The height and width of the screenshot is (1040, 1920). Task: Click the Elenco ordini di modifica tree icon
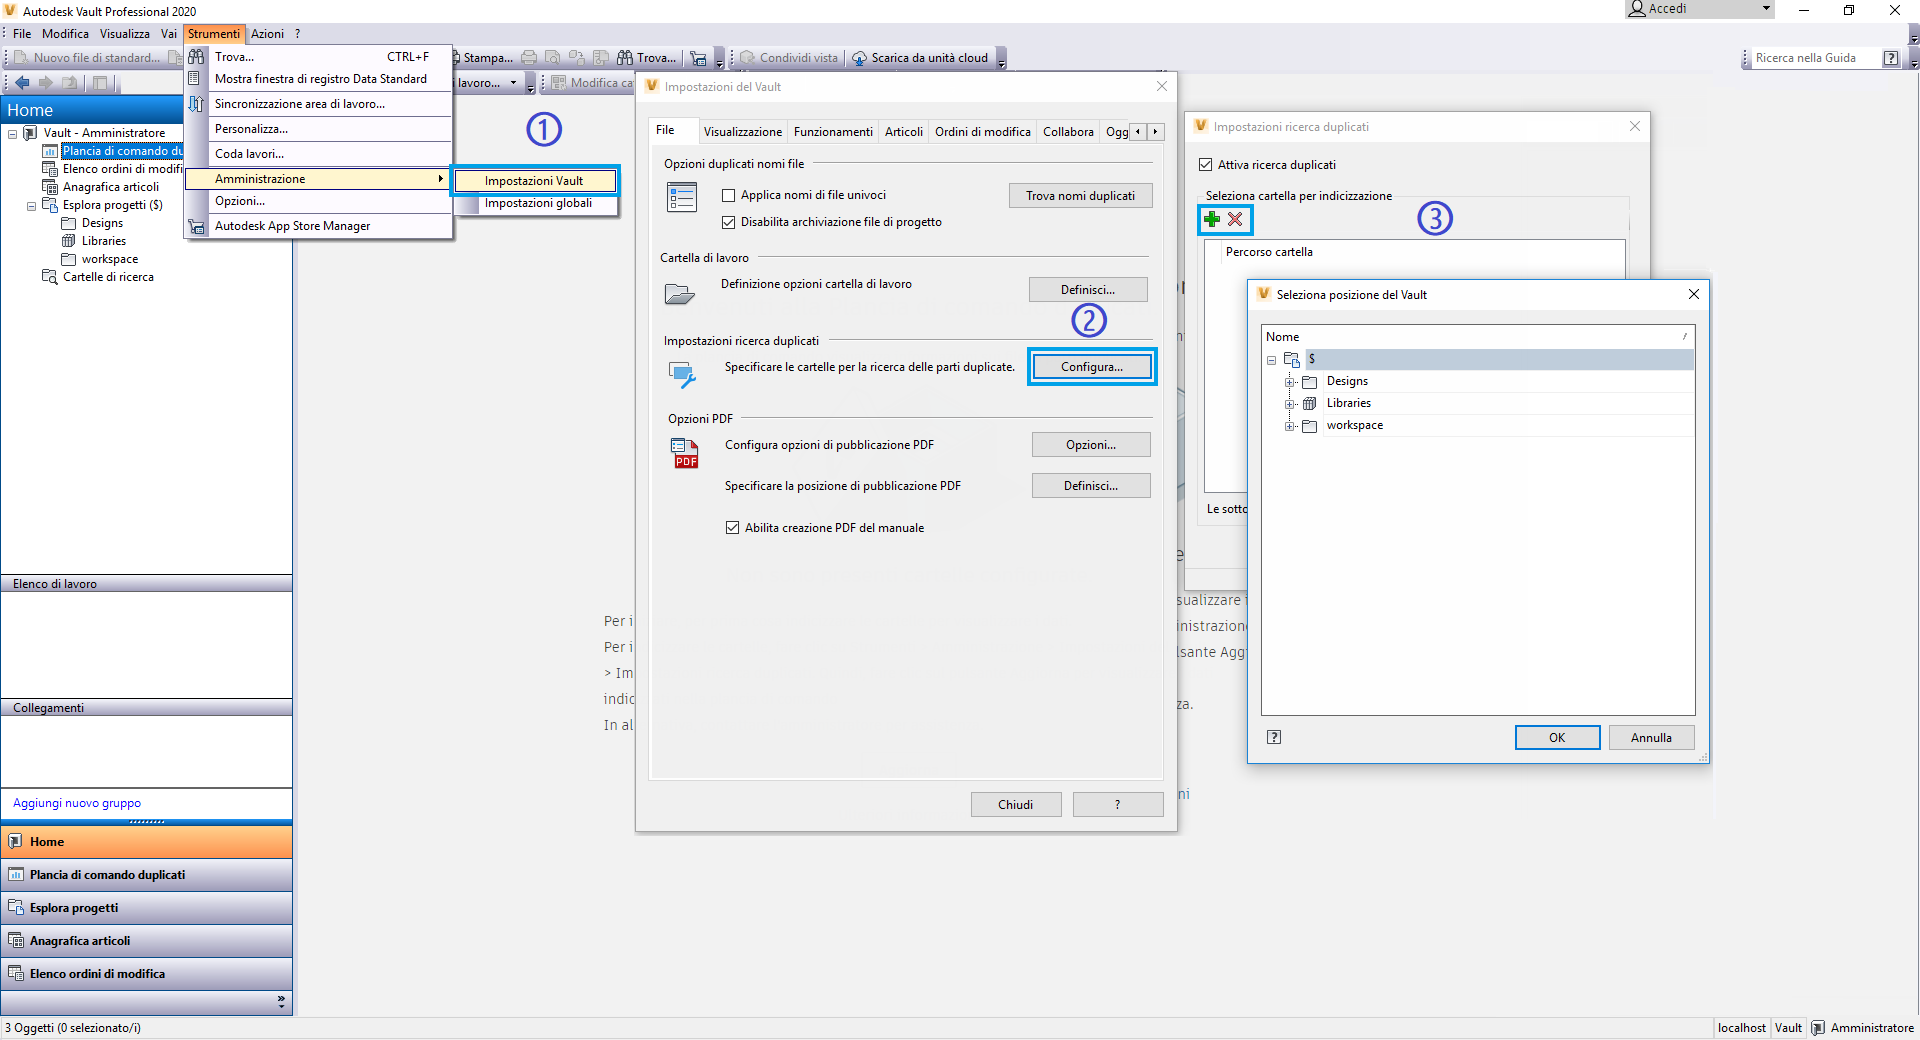pyautogui.click(x=50, y=169)
